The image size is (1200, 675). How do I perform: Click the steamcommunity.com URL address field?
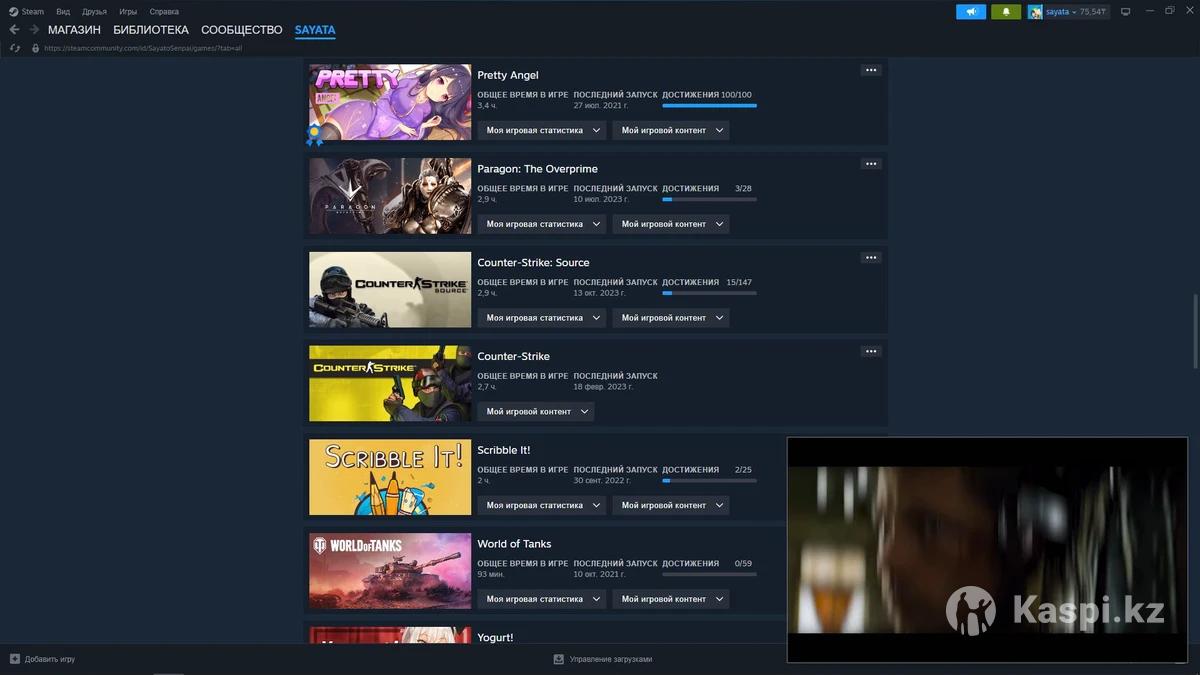point(144,48)
